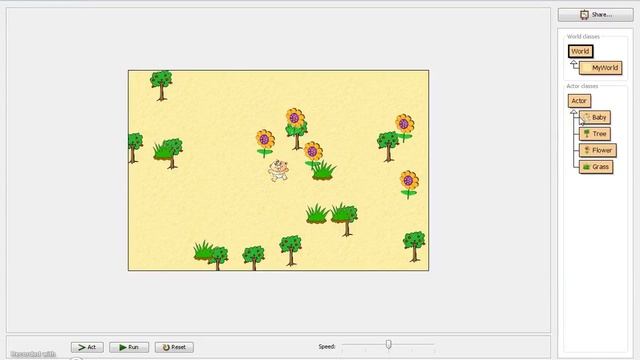
Task: Click the flower nearest the right edge, below the tree
Action: [x=409, y=184]
